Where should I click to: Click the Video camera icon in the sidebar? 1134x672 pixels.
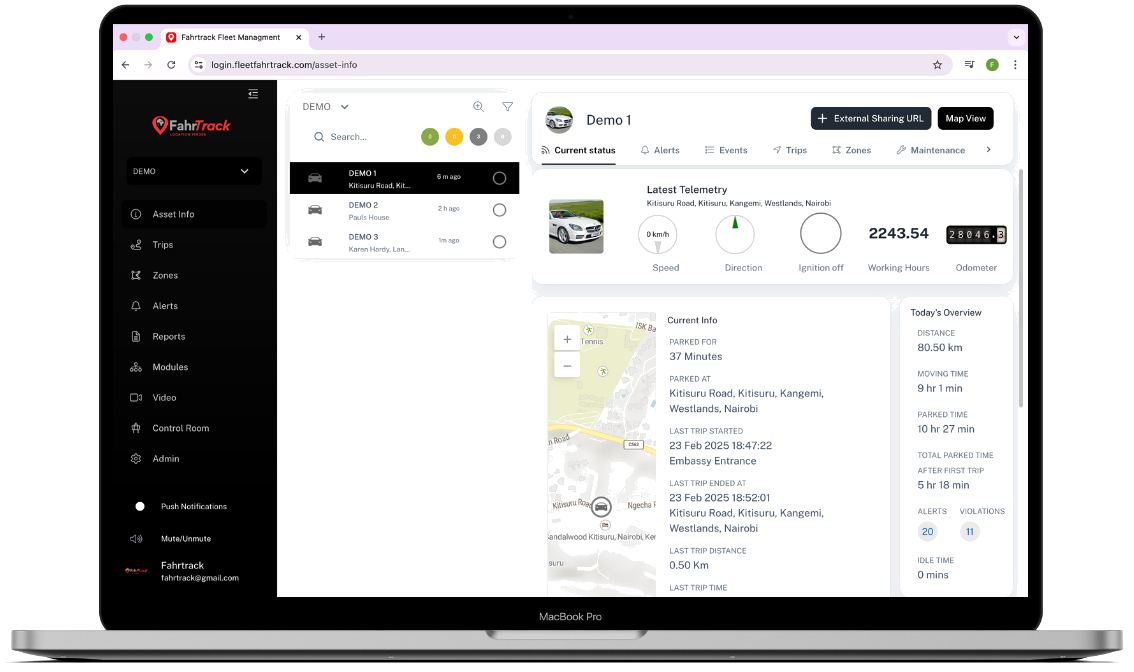[136, 397]
